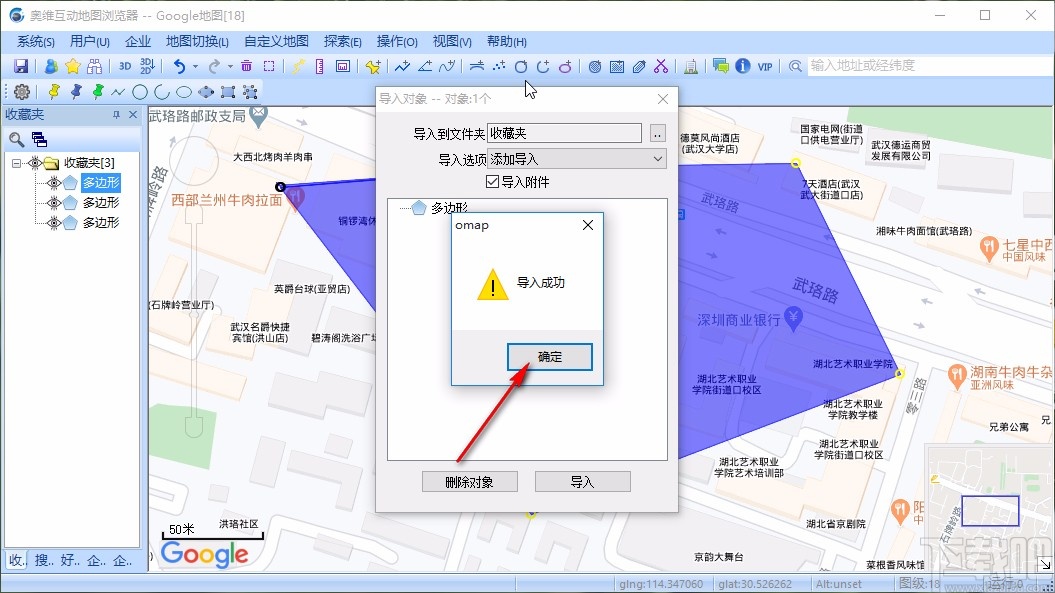Click the undo icon
The height and width of the screenshot is (593, 1055).
coord(179,65)
